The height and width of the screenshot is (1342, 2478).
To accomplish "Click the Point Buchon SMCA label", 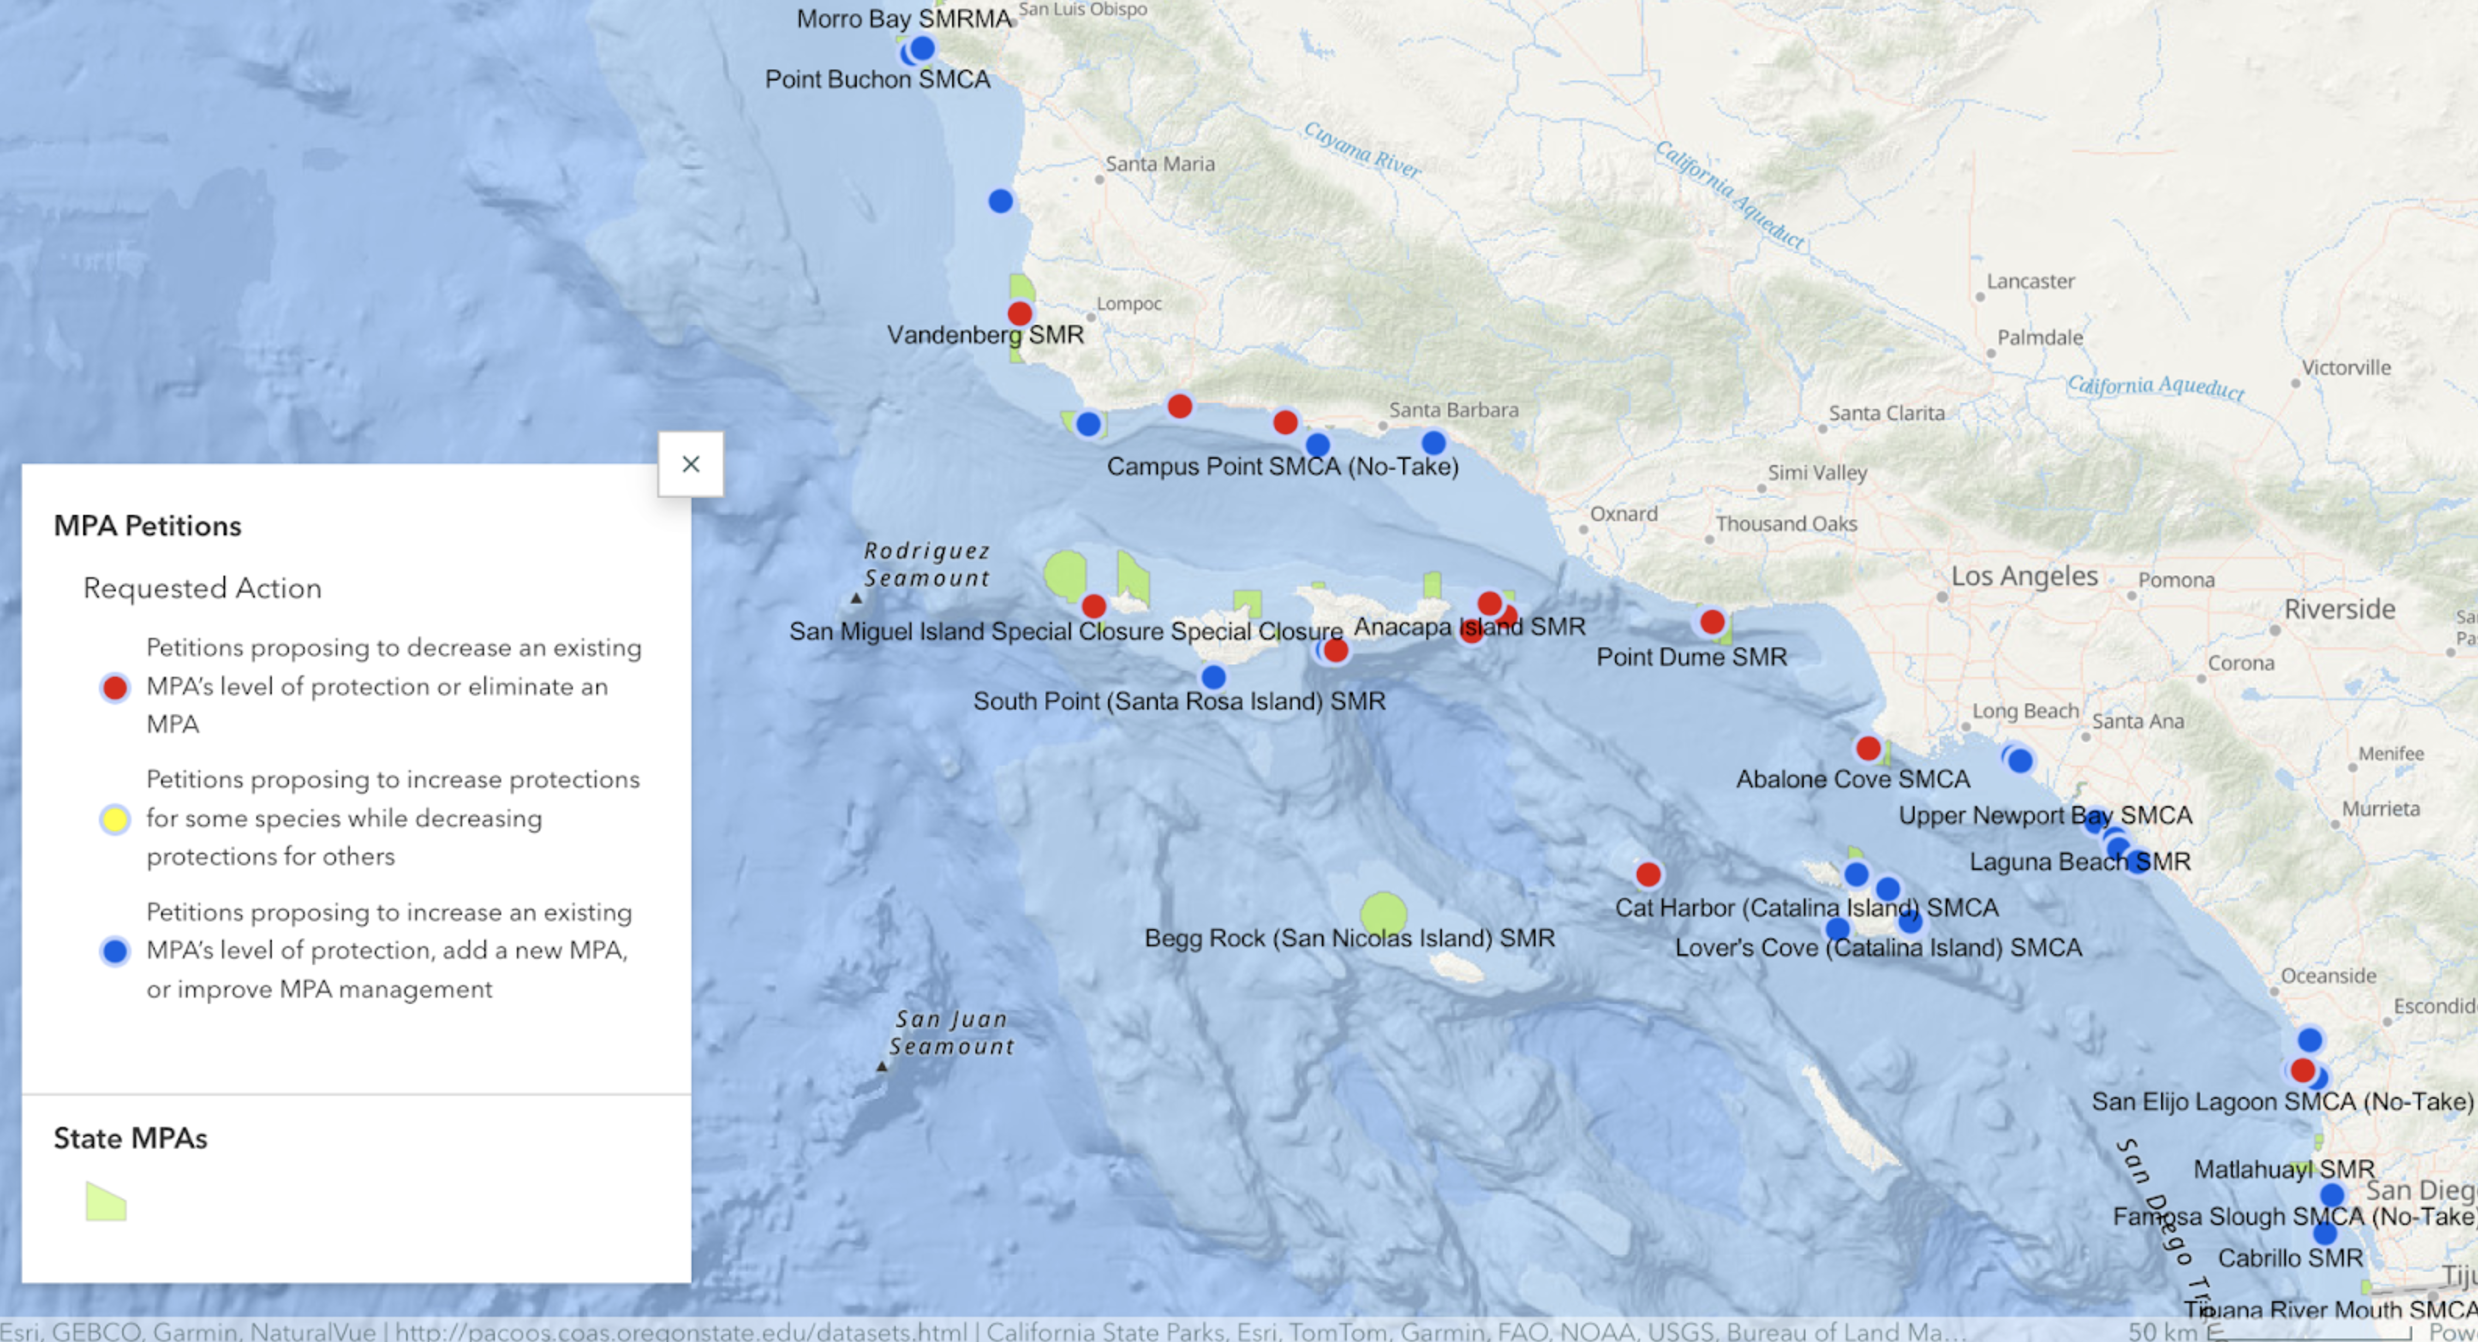I will click(878, 79).
